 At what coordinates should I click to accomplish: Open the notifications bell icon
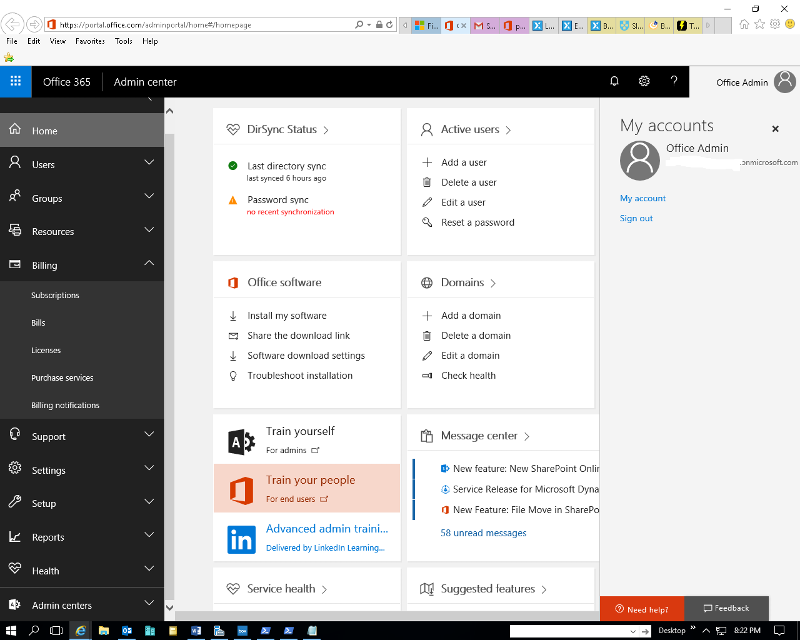point(614,81)
